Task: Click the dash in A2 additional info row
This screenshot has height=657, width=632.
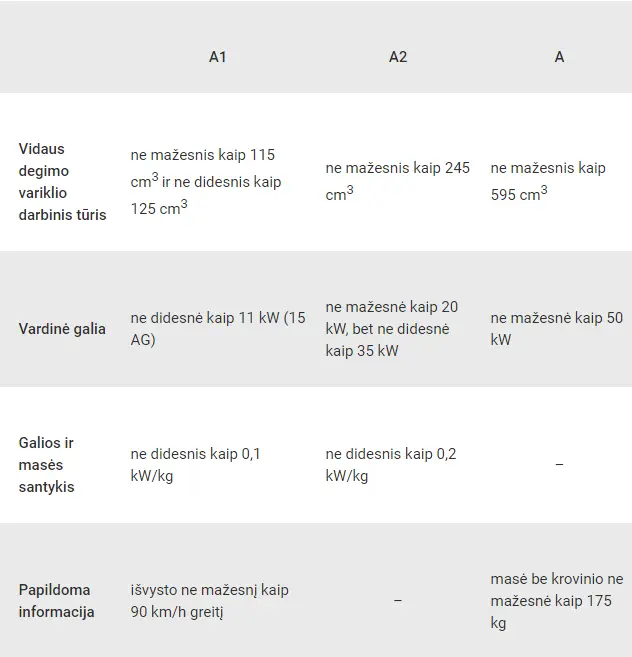Action: point(398,600)
